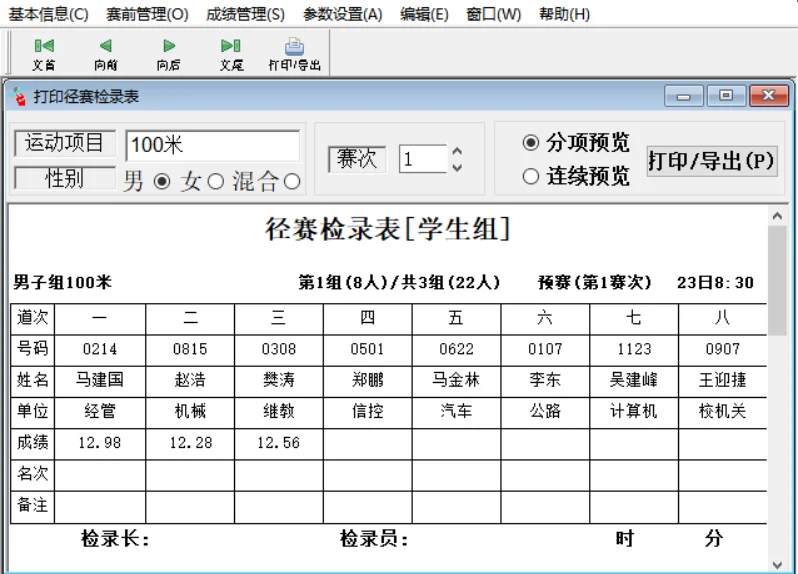This screenshot has height=574, width=798.
Task: Click bib number 0308
Action: point(278,349)
